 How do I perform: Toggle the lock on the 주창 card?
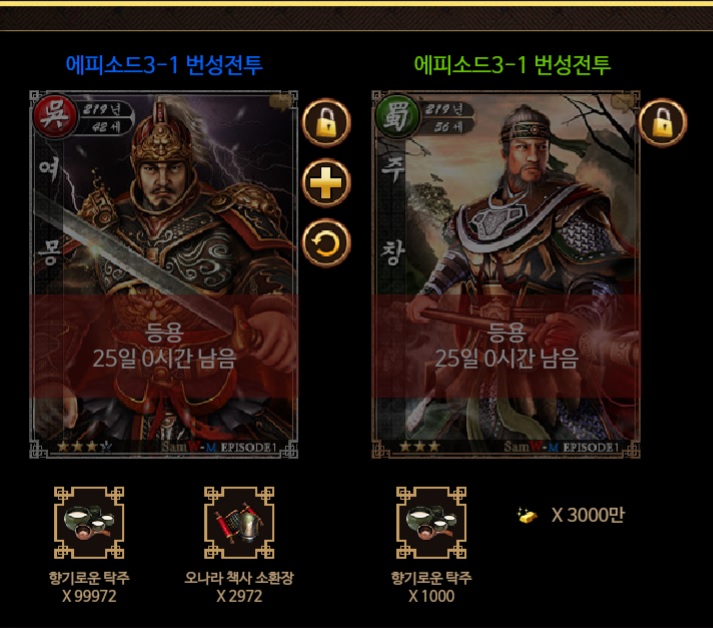[x=663, y=122]
